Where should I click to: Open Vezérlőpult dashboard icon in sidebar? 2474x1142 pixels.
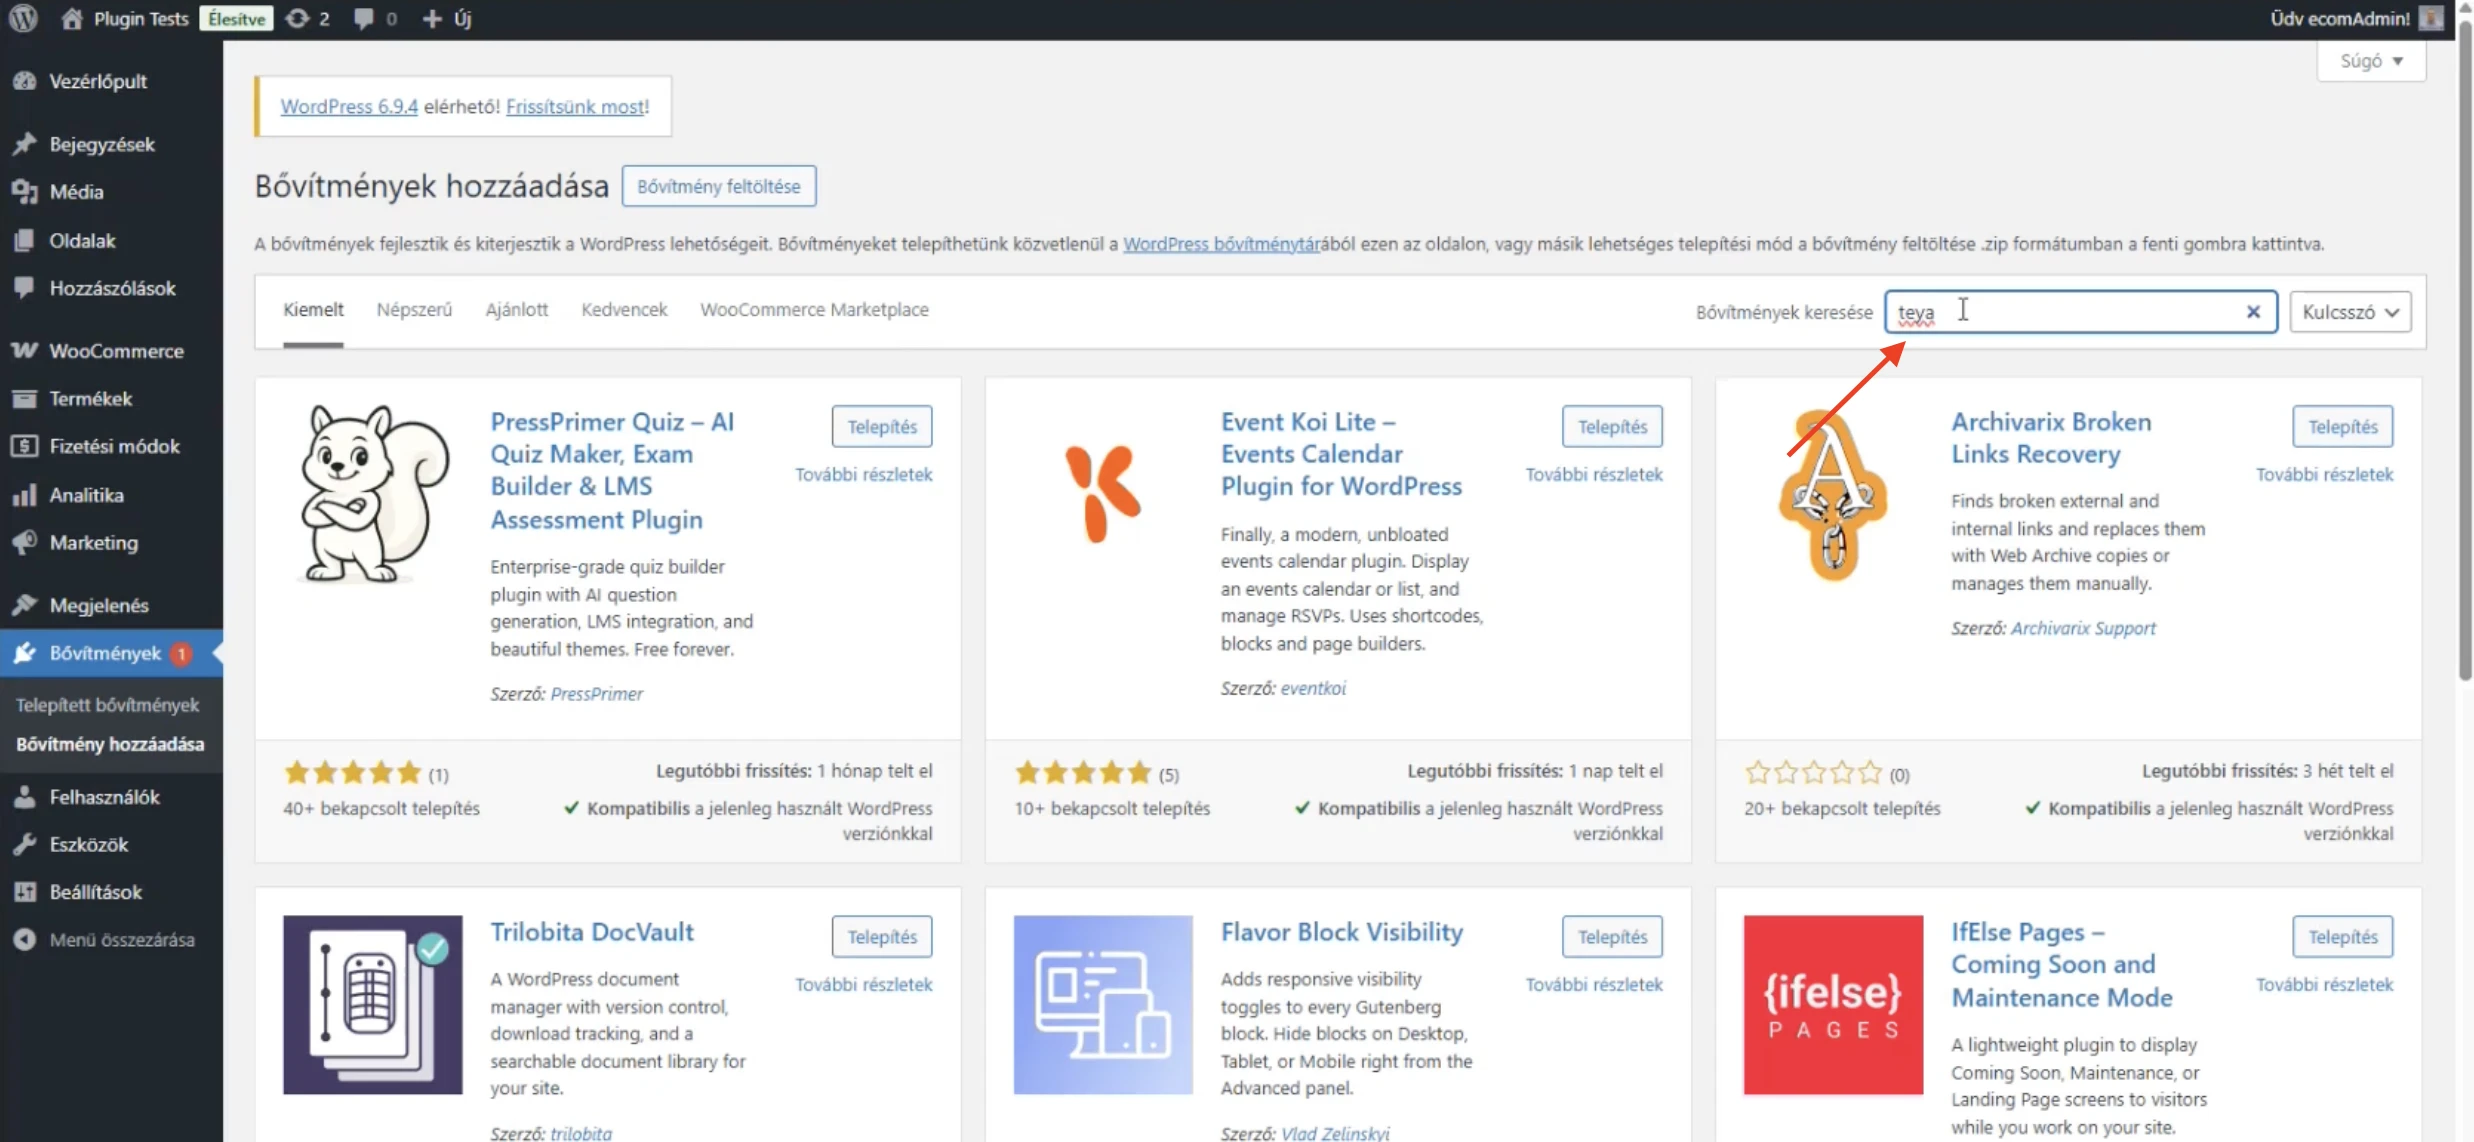pyautogui.click(x=25, y=81)
